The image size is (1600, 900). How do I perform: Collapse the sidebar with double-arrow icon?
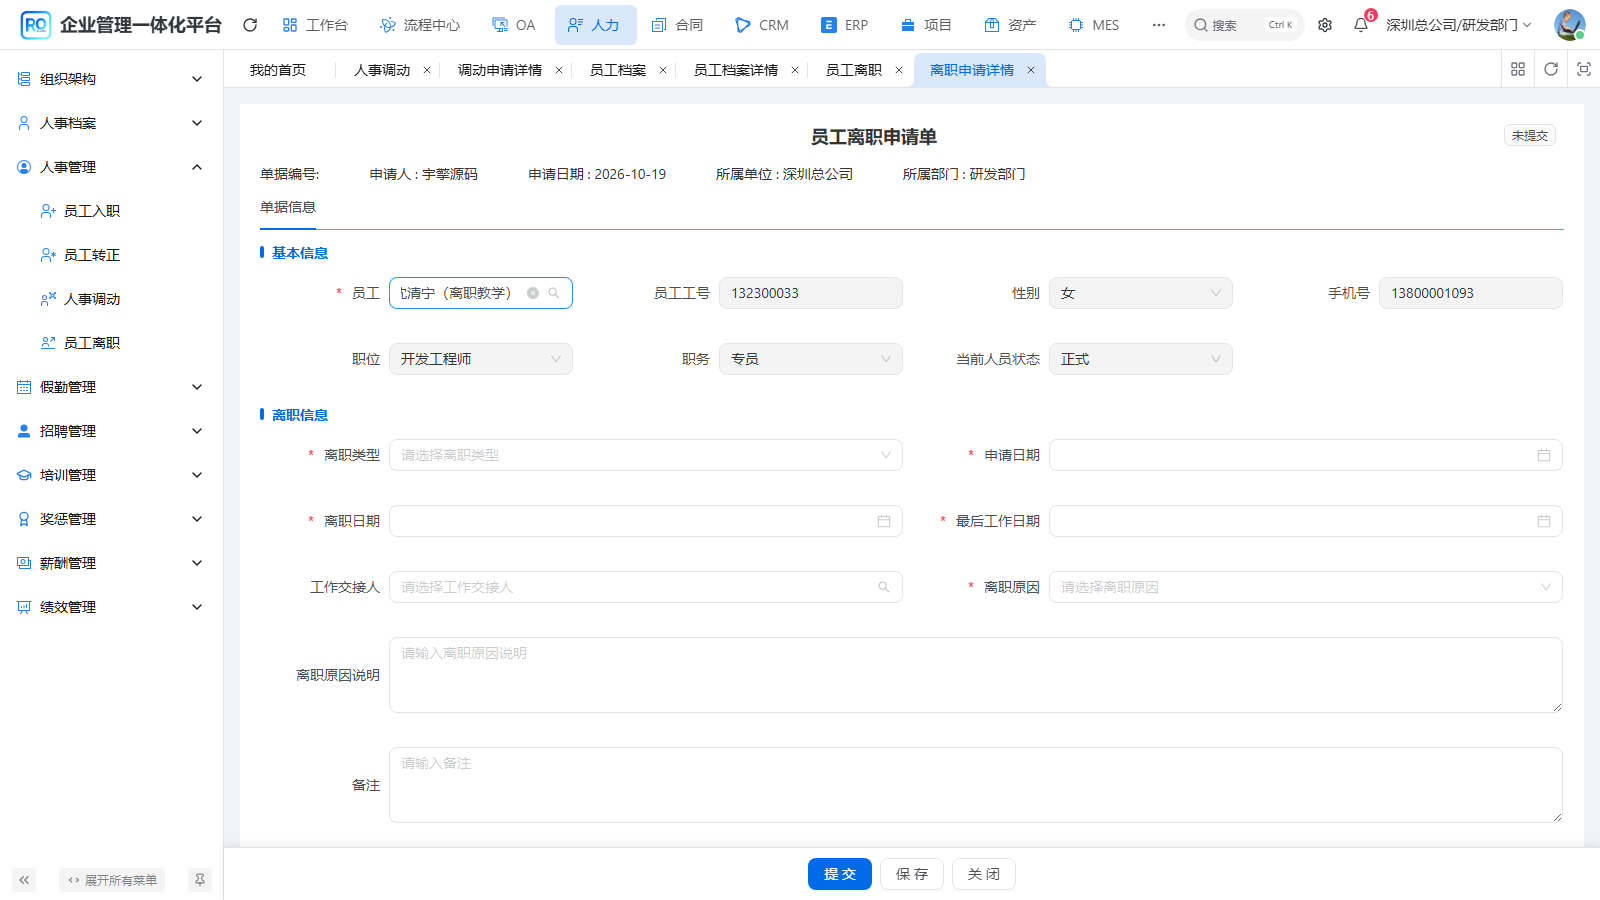click(24, 880)
